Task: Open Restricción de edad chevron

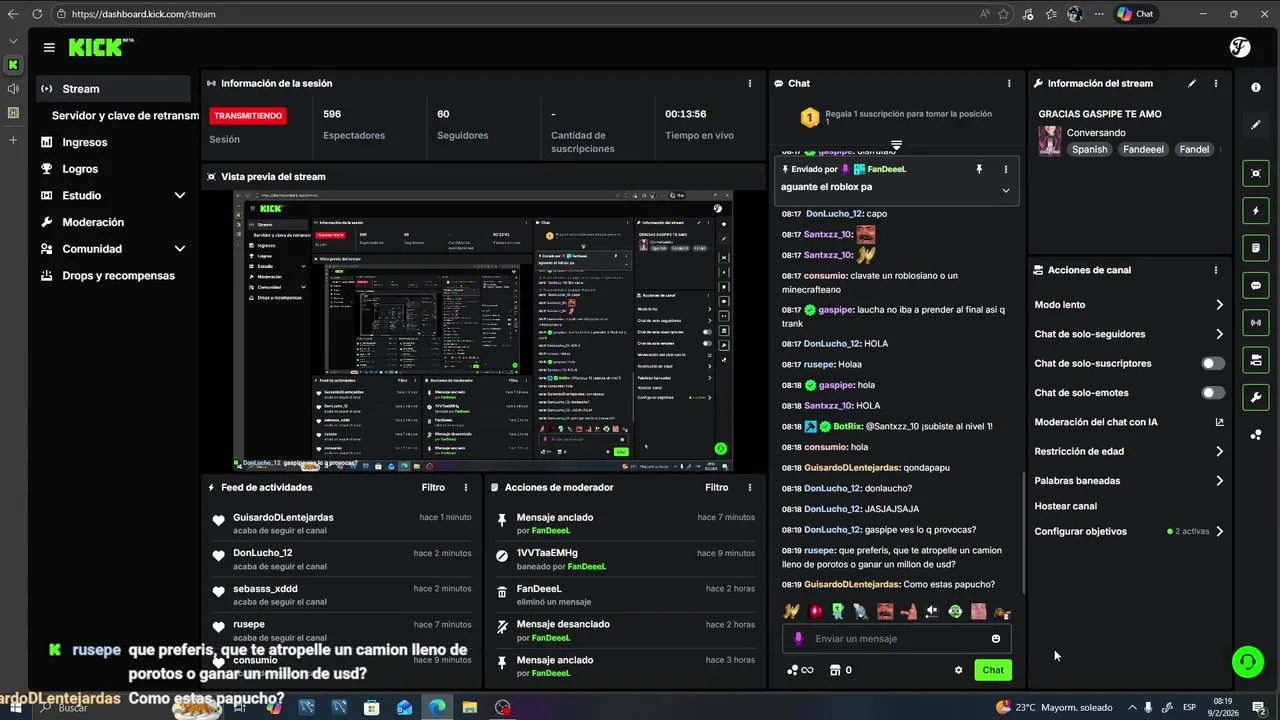Action: 1219,452
